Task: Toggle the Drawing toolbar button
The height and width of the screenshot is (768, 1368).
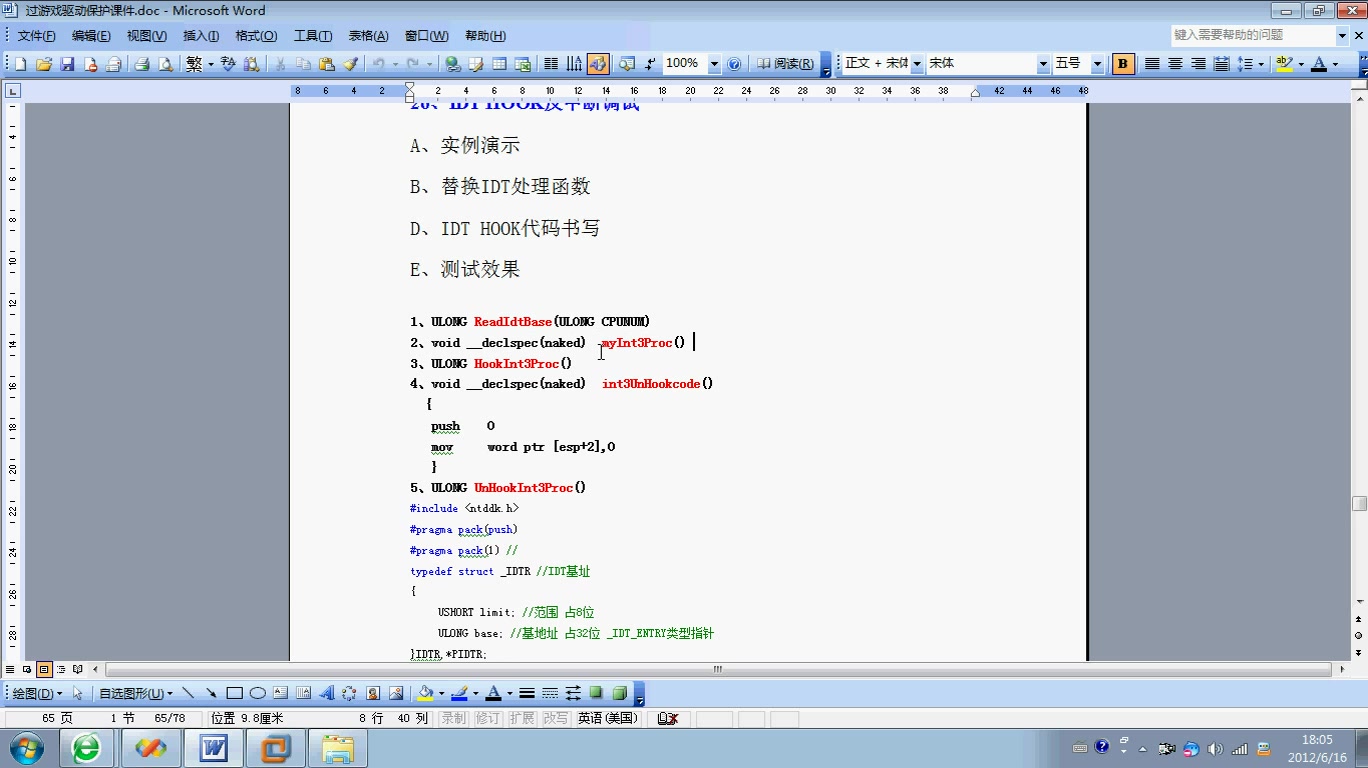Action: (598, 64)
